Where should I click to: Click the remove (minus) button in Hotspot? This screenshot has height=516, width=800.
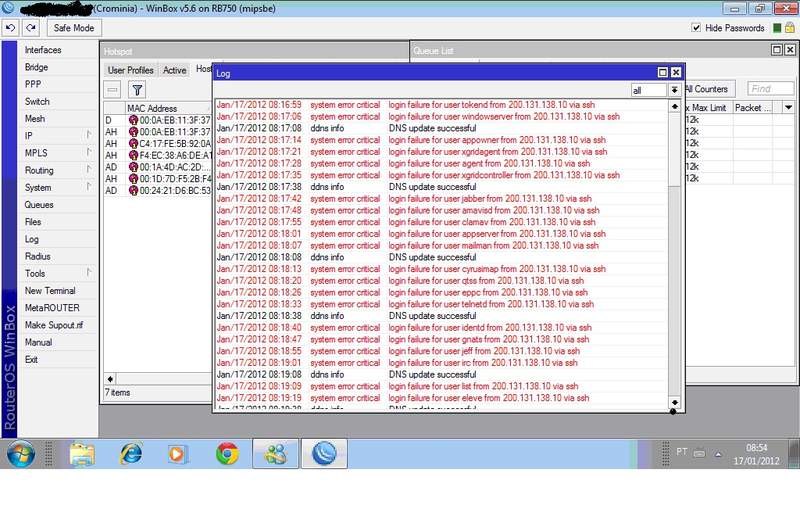click(113, 90)
